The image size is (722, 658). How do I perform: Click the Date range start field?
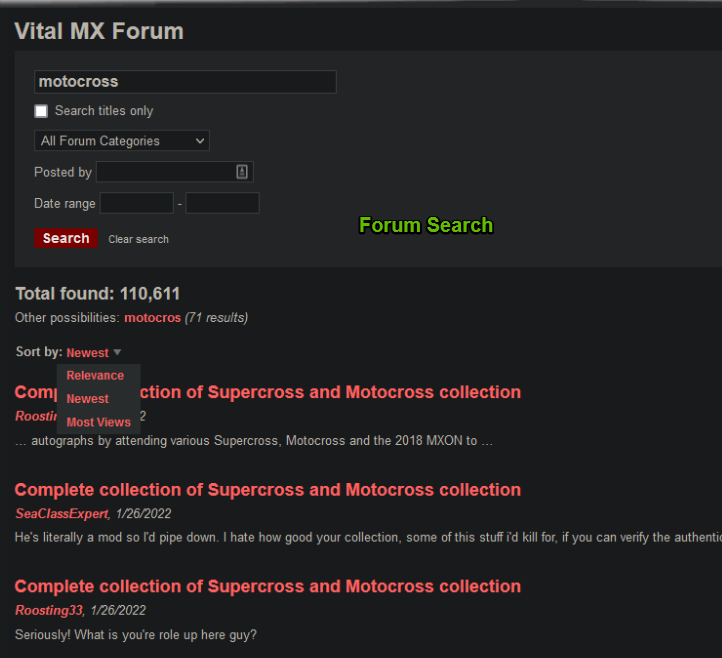[137, 203]
